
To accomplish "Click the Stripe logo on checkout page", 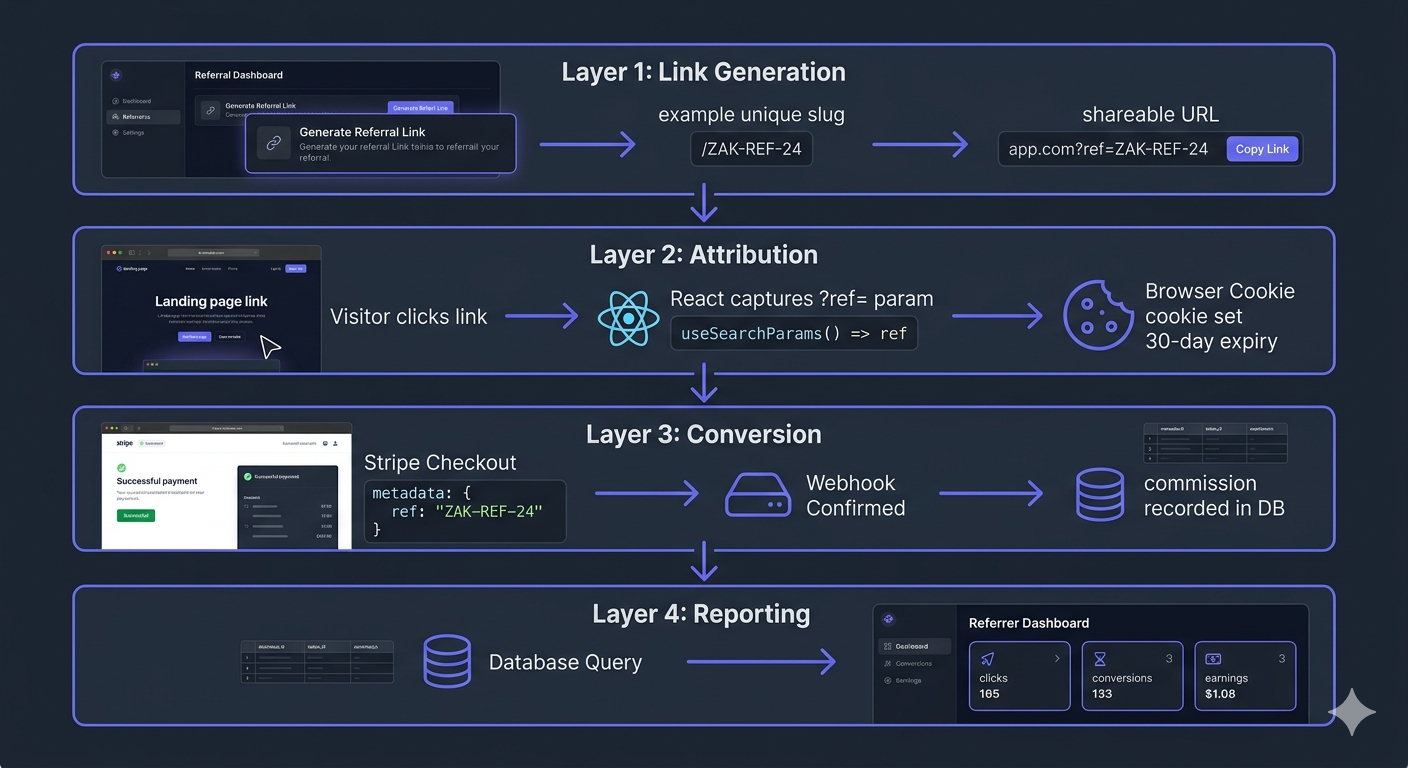I will [125, 442].
